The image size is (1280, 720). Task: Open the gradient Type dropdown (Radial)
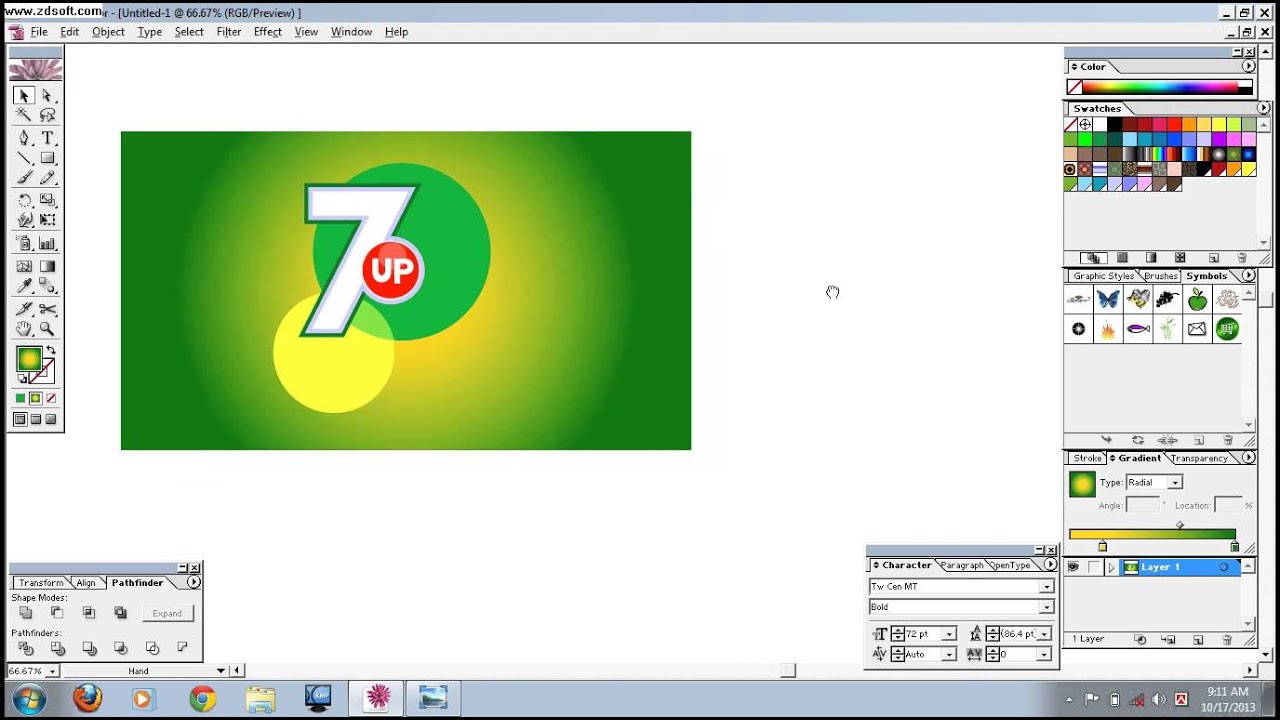tap(1175, 483)
